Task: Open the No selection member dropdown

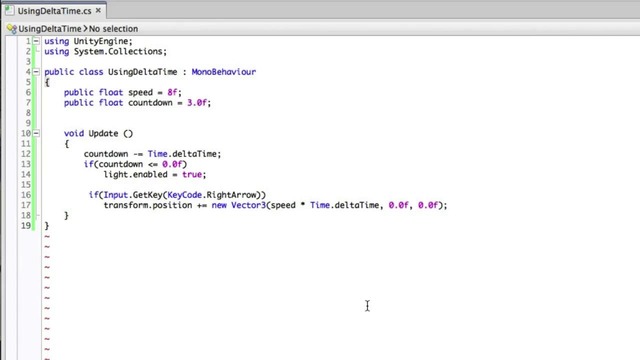Action: pos(113,29)
